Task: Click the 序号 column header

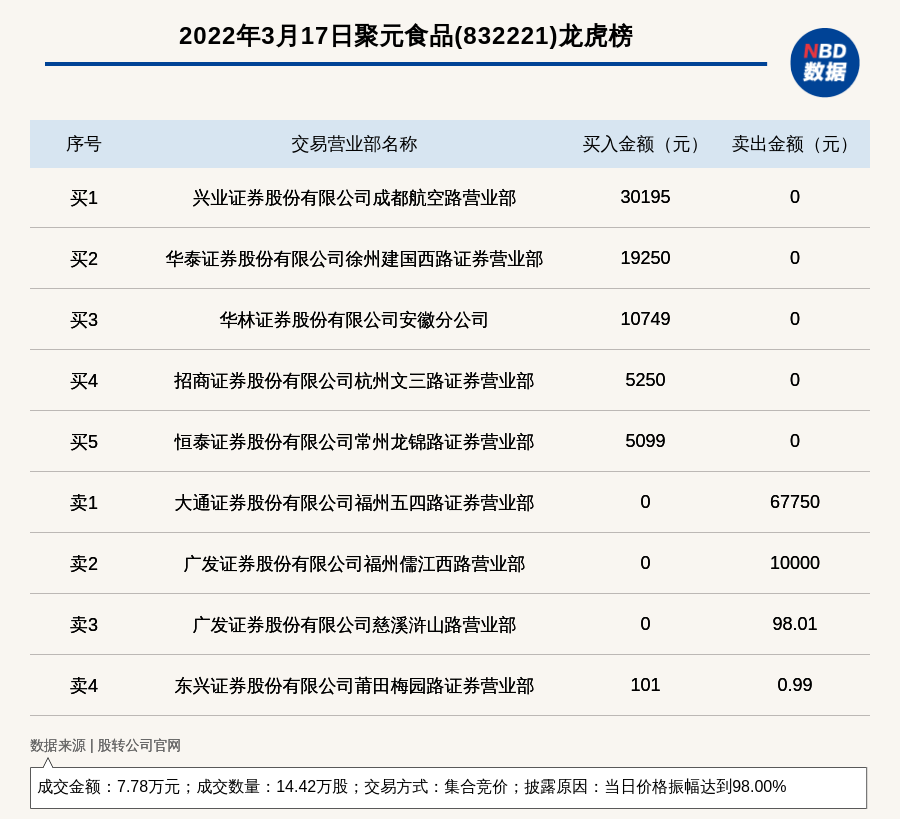Action: click(84, 144)
